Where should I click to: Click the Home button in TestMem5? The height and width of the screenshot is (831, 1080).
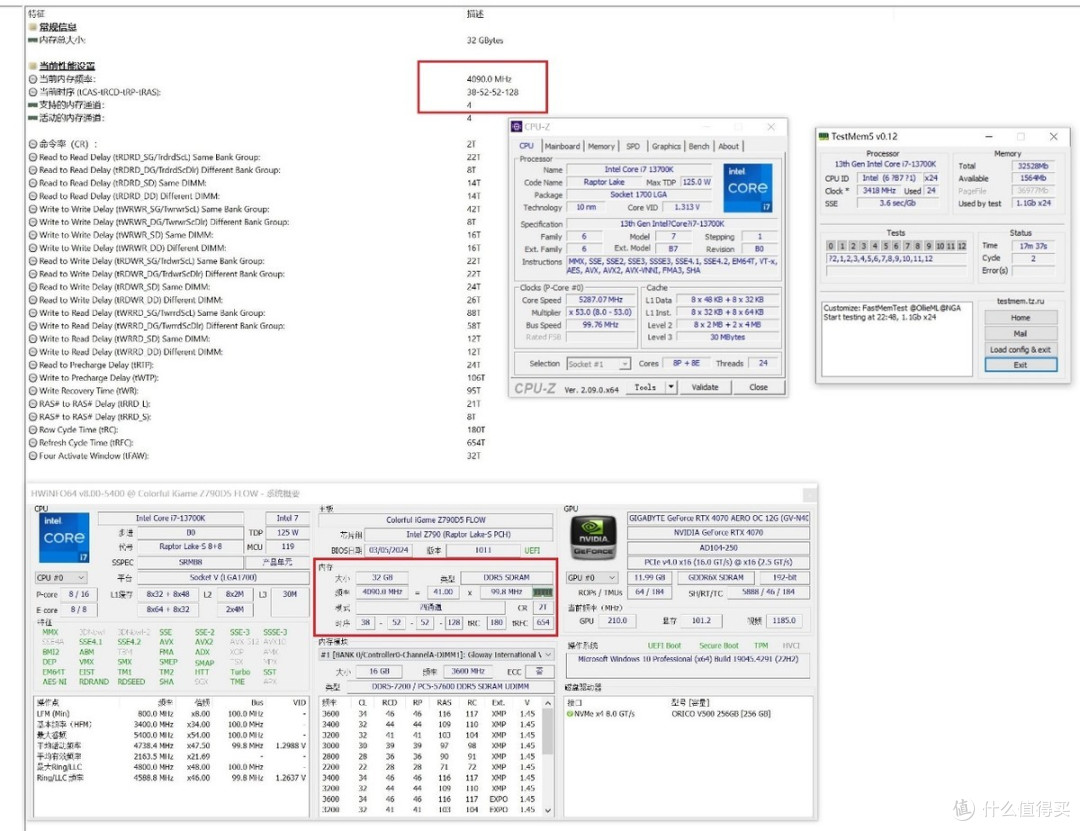1021,318
